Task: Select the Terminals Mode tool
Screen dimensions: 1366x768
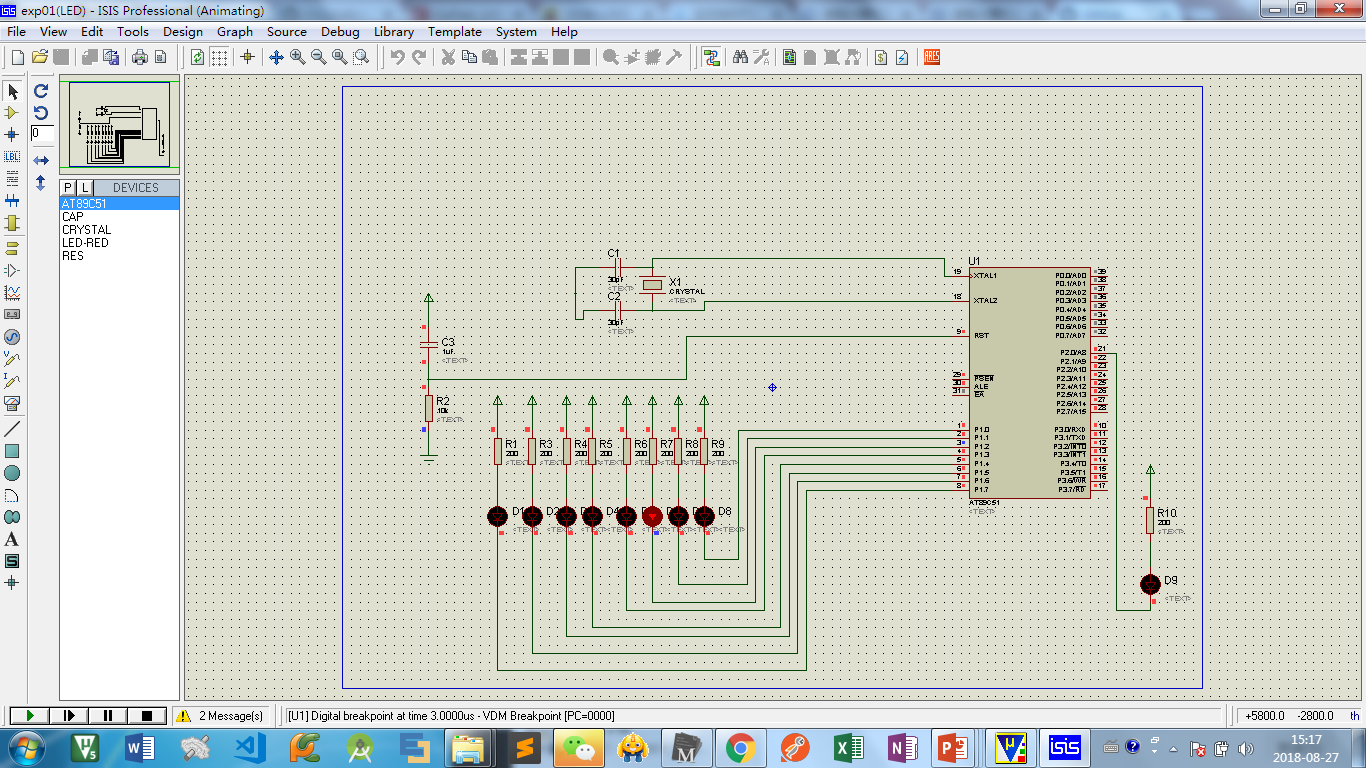Action: point(12,248)
